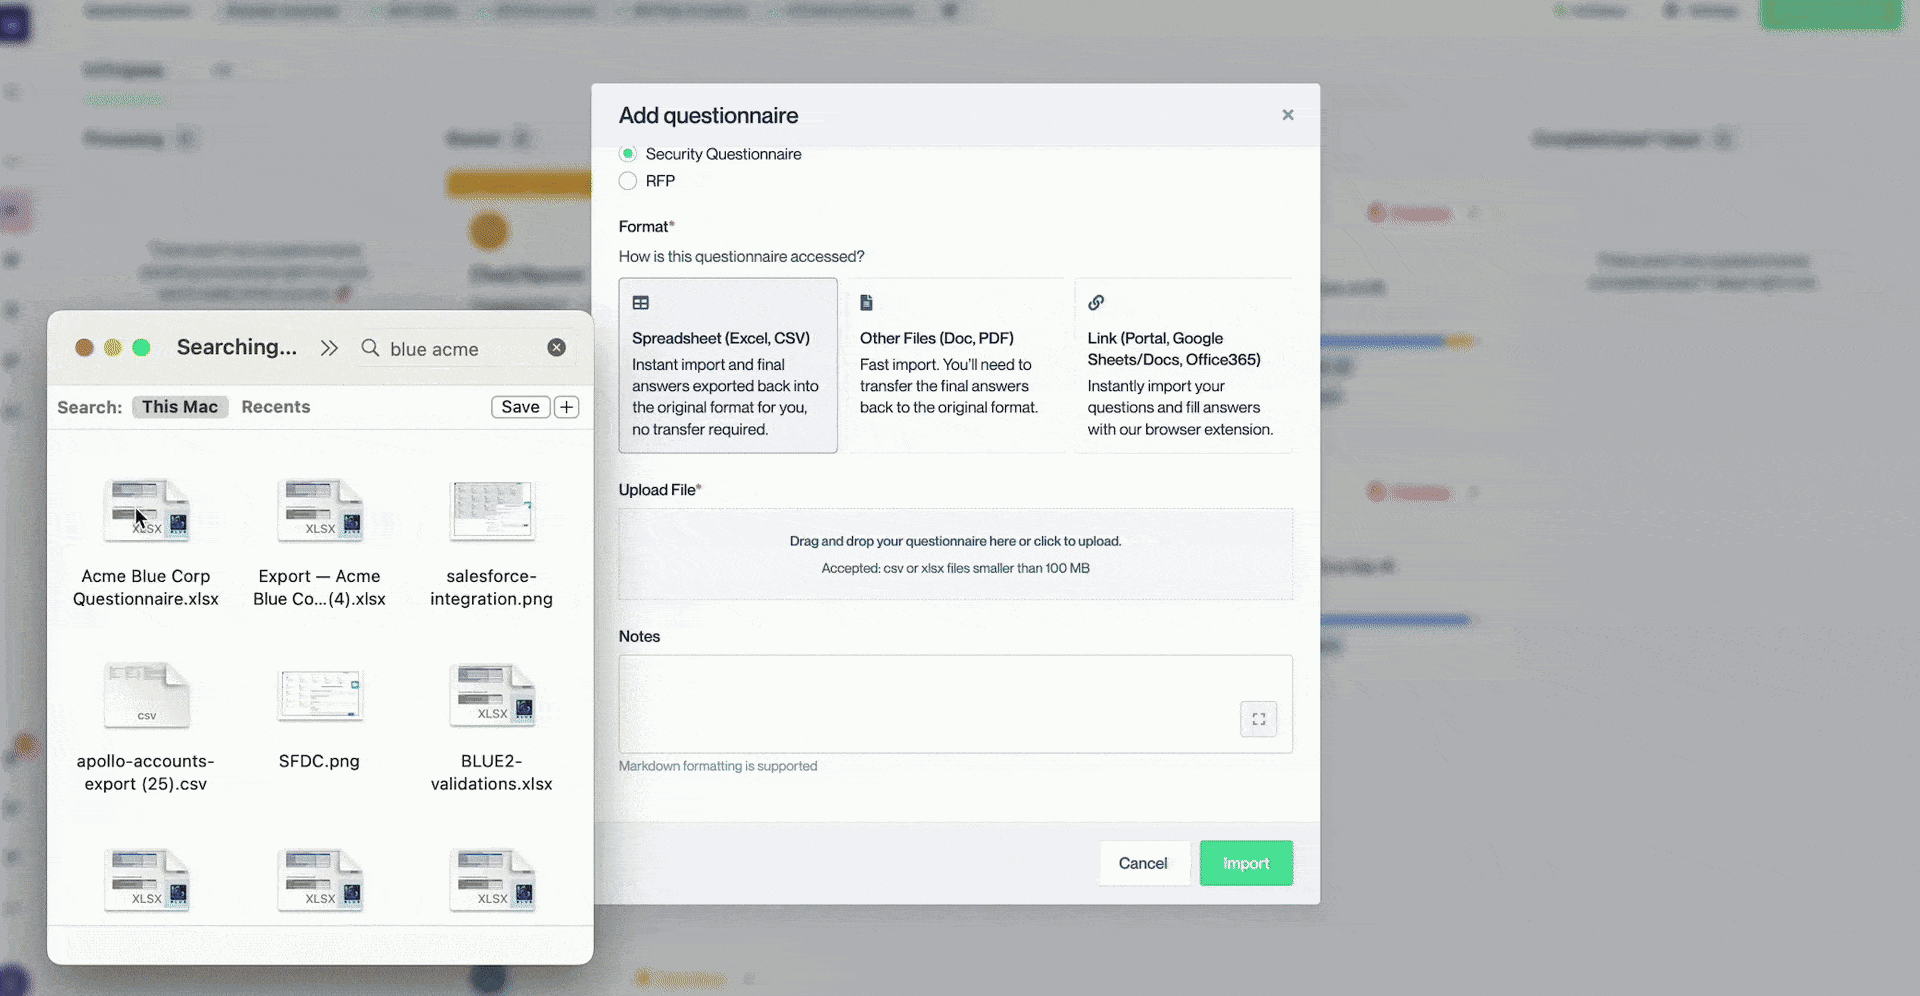Click apollo-accounts-export (25).csv filename text
The image size is (1920, 996).
point(146,773)
